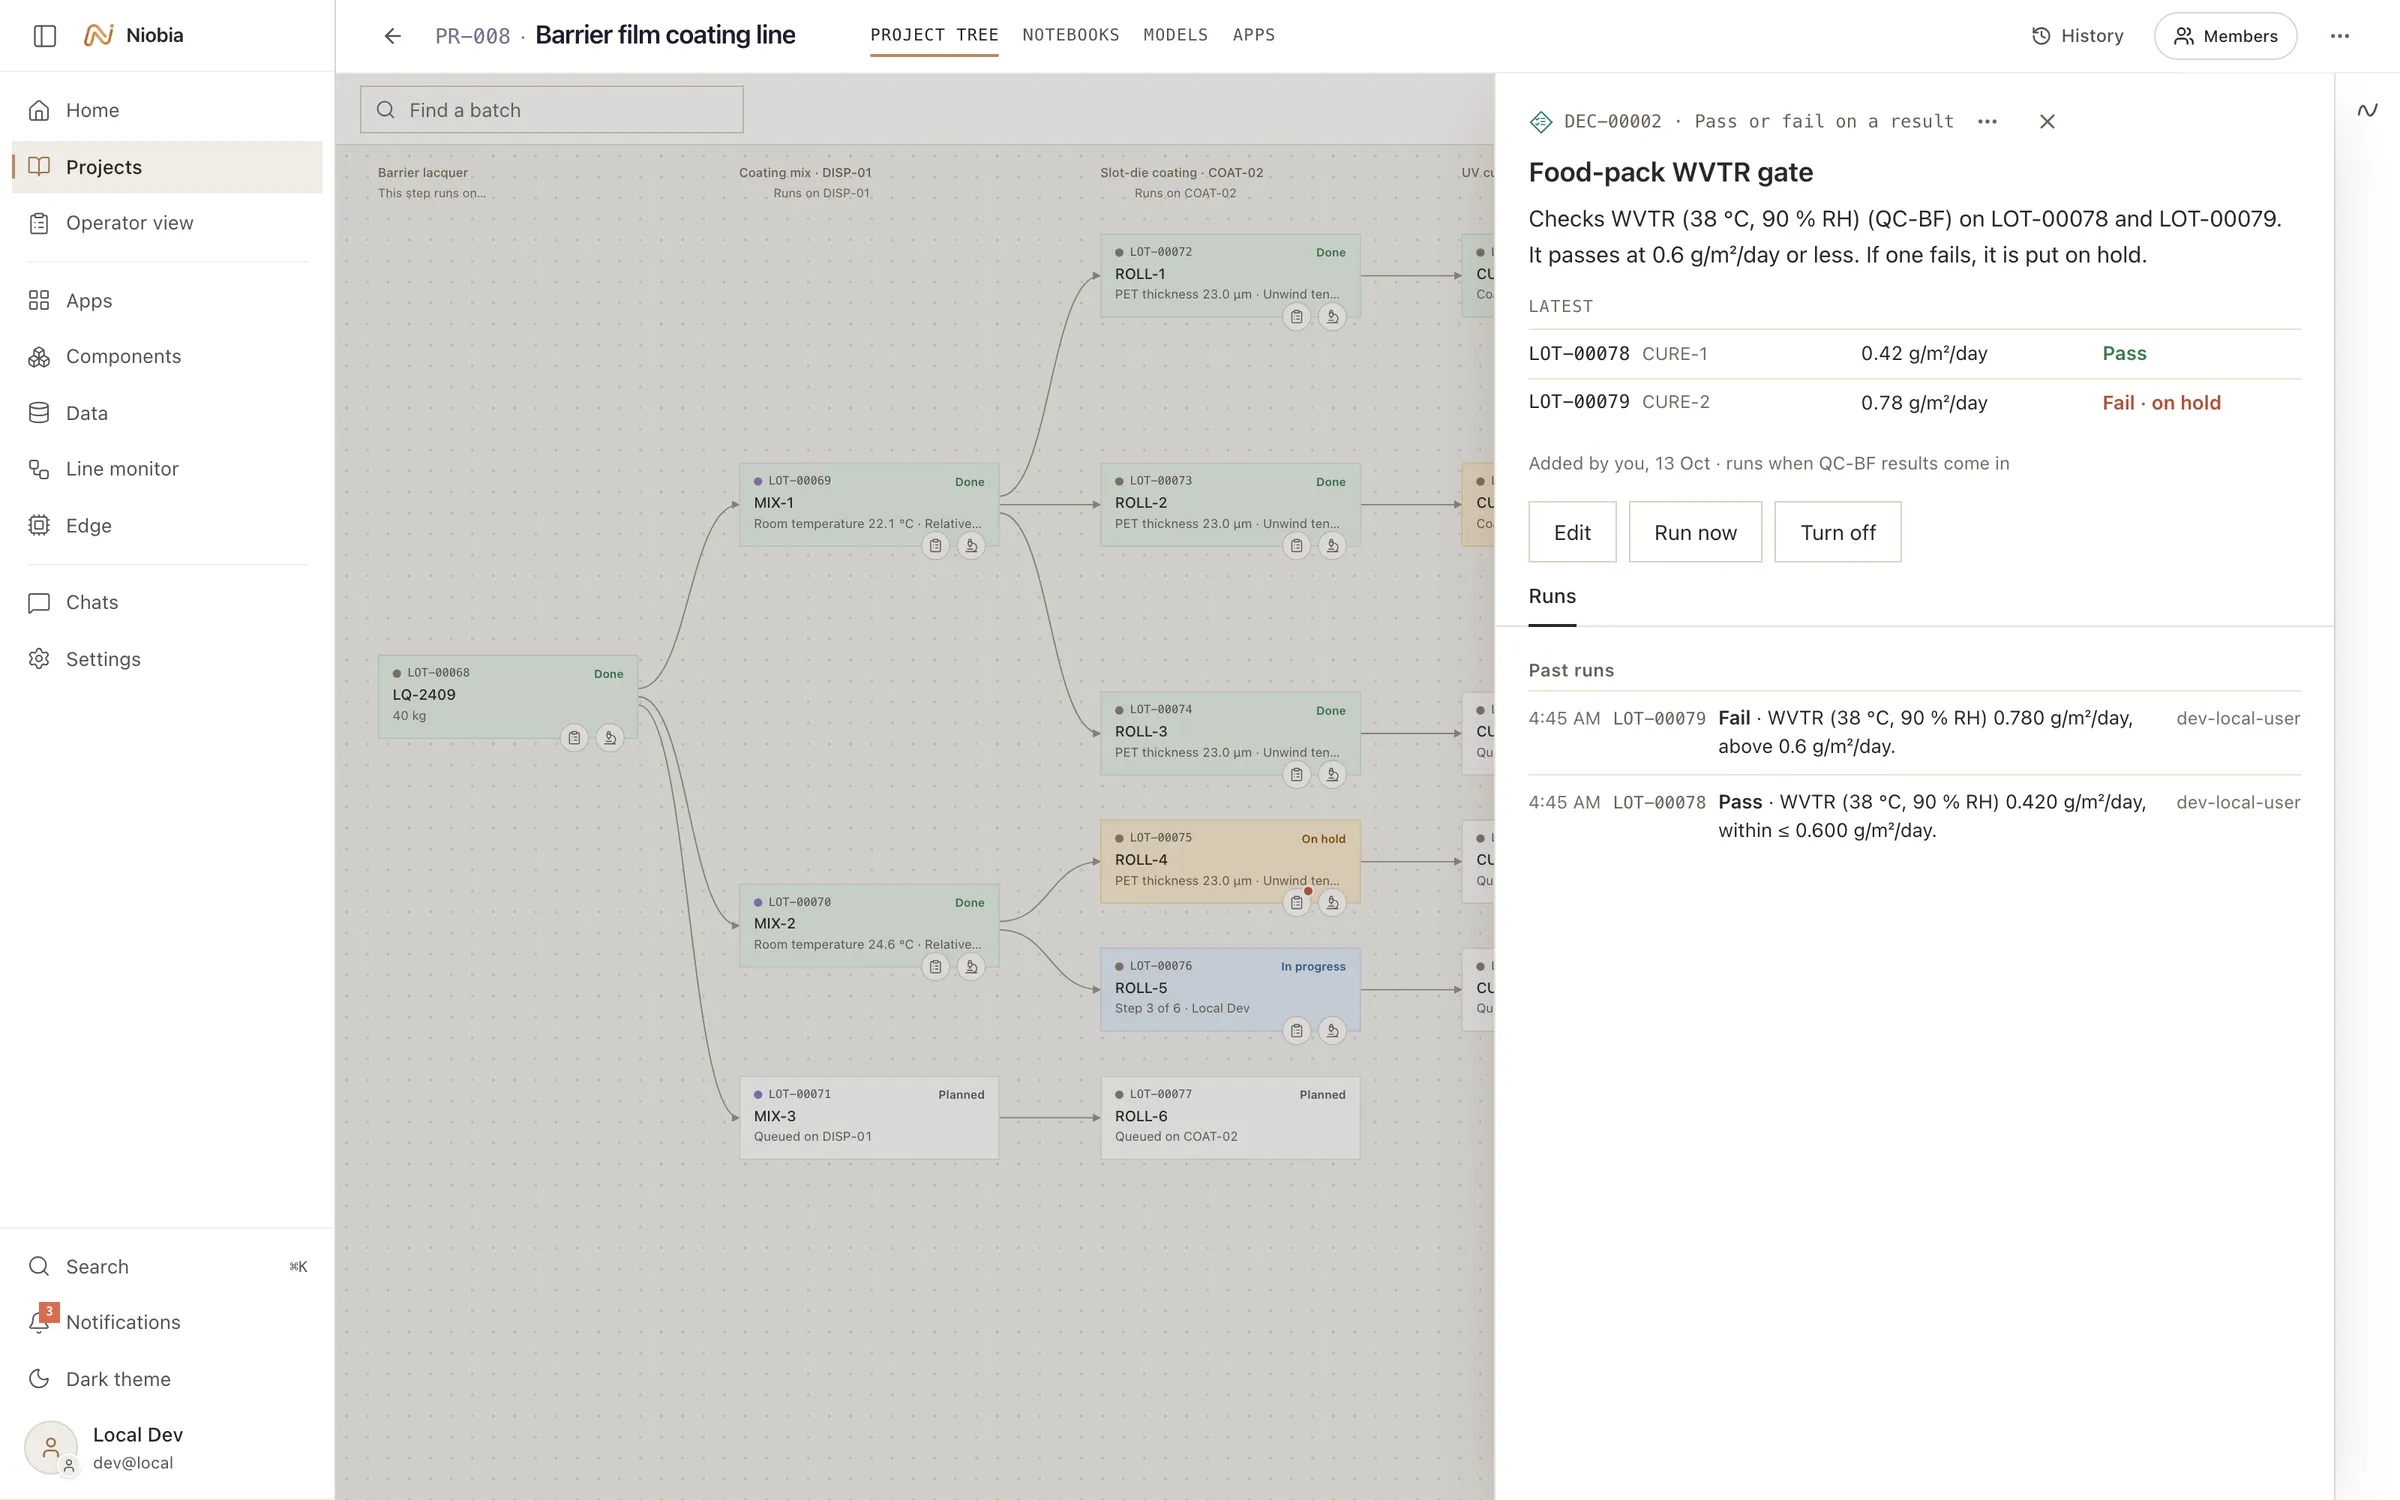
Task: Open the squiggle chart icon at far right
Action: 2367,110
